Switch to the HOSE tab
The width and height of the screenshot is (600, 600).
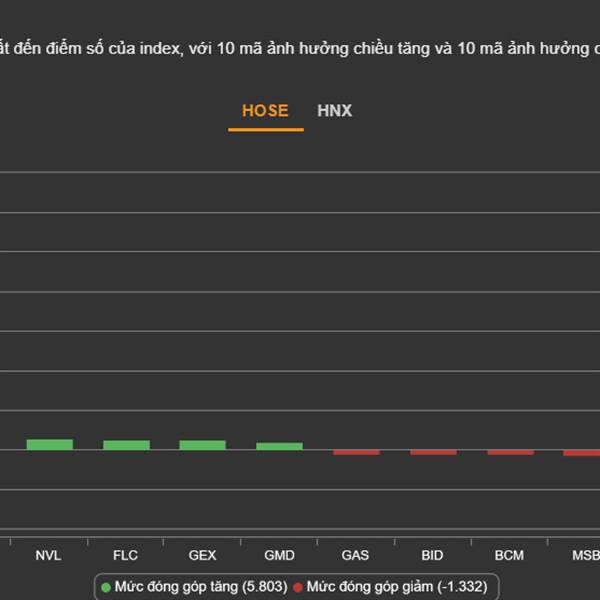[265, 111]
